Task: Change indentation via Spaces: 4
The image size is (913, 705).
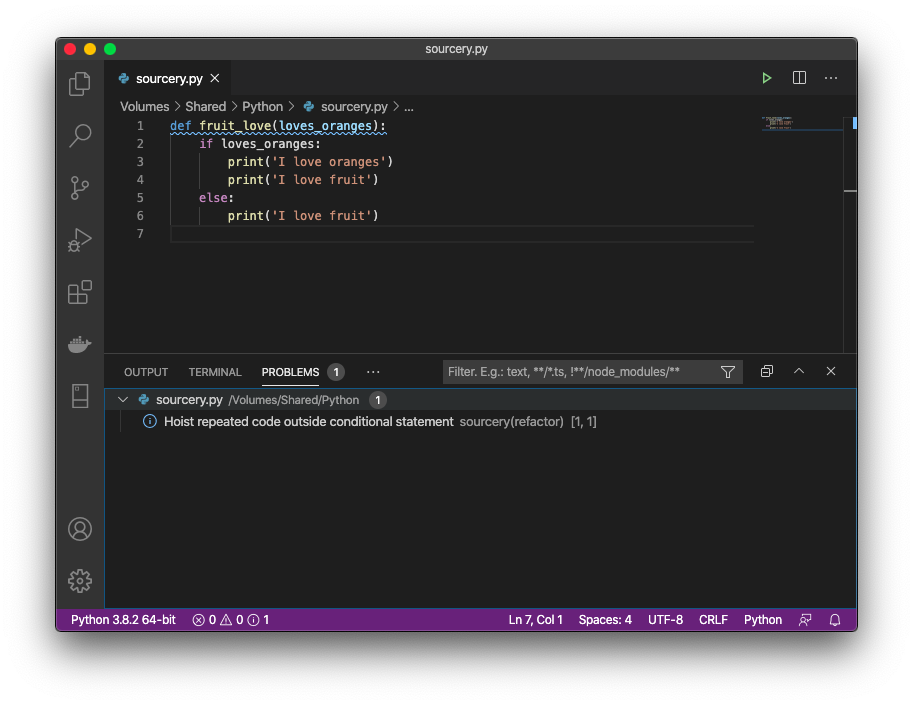Action: point(605,620)
